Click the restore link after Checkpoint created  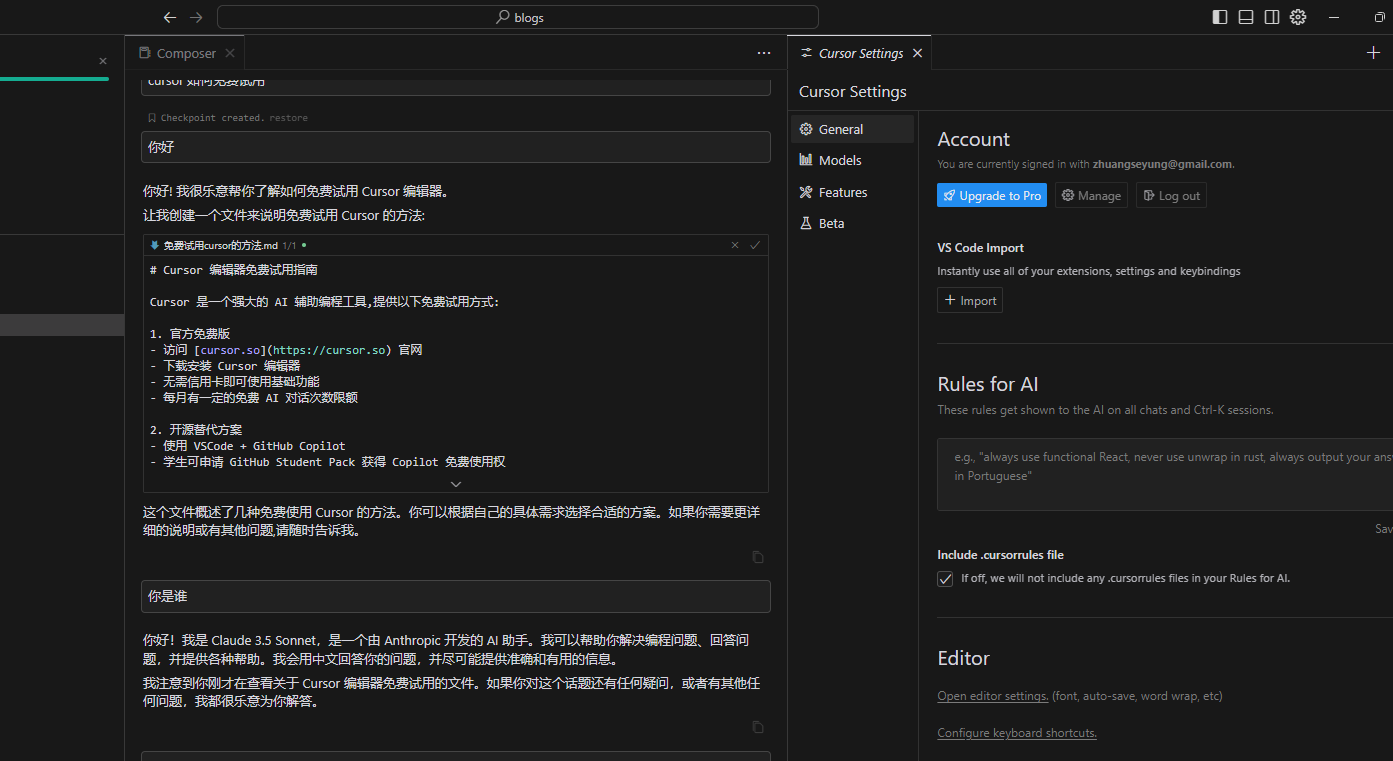click(288, 117)
